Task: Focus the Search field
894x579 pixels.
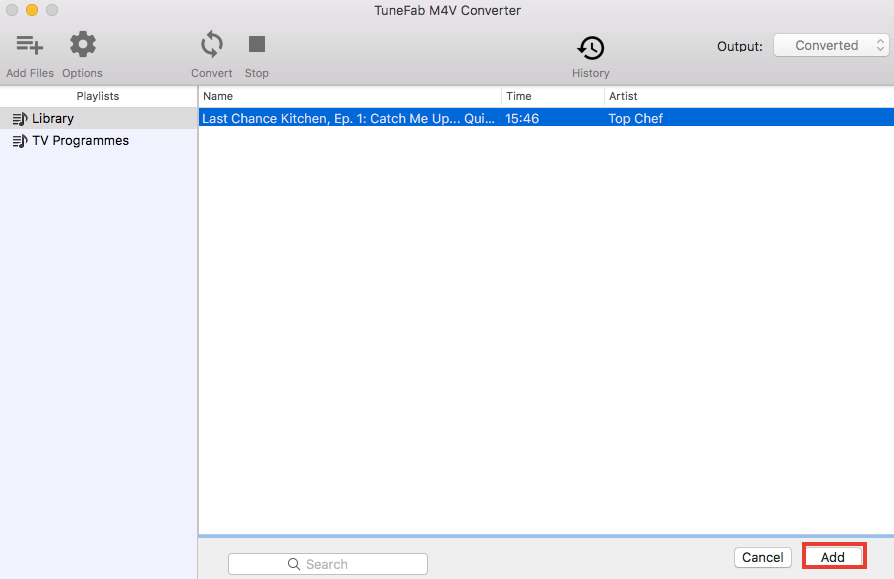Action: pos(328,564)
